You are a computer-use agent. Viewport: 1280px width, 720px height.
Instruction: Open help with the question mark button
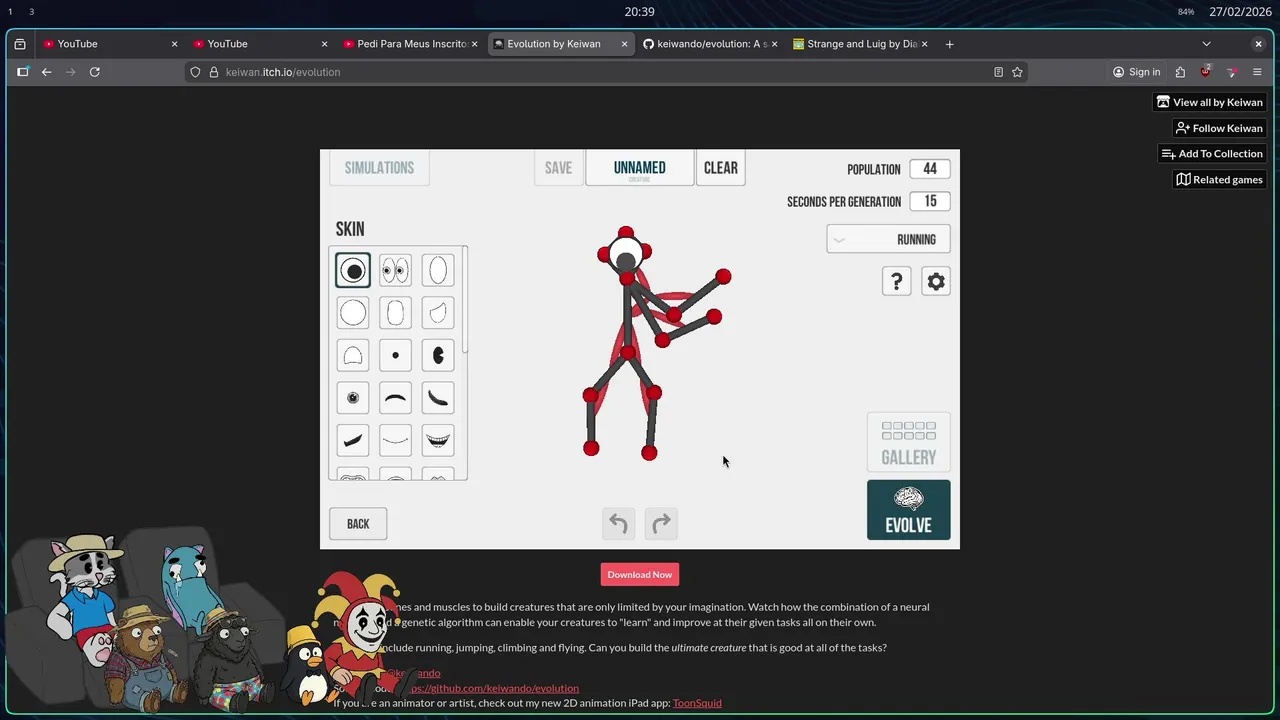tap(897, 282)
